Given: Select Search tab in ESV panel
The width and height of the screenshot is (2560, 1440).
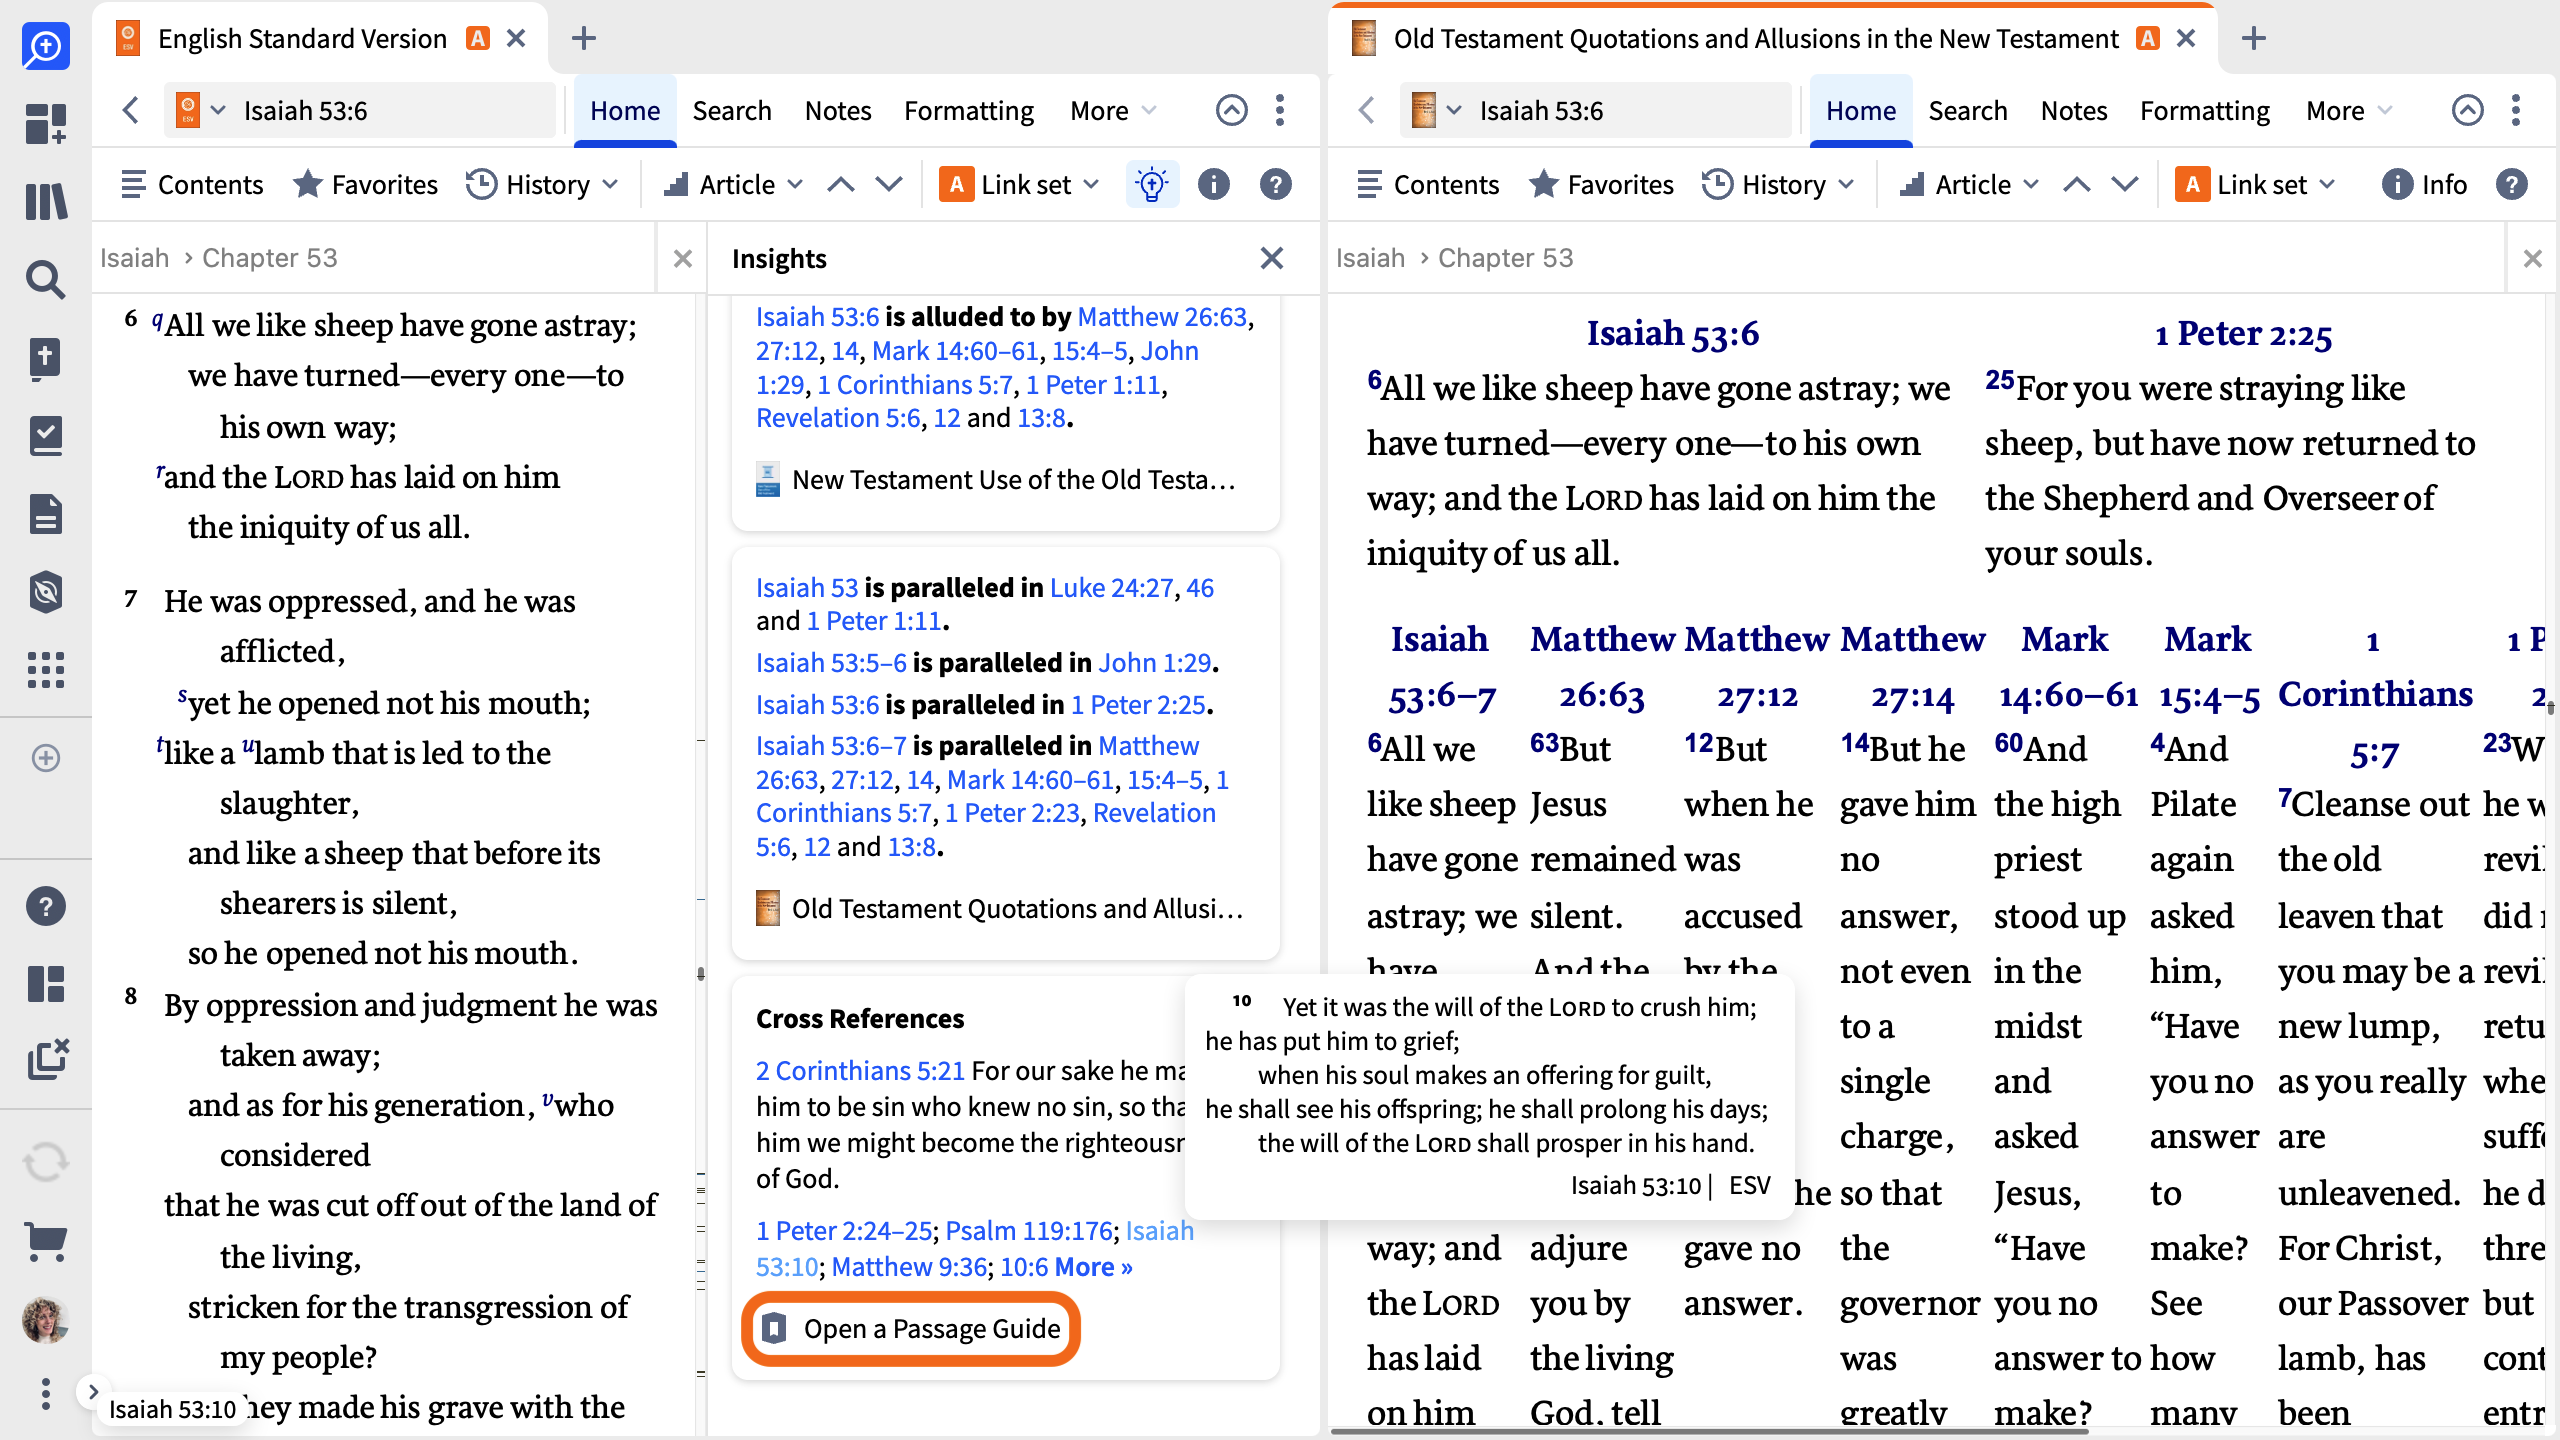Looking at the screenshot, I should point(732,110).
